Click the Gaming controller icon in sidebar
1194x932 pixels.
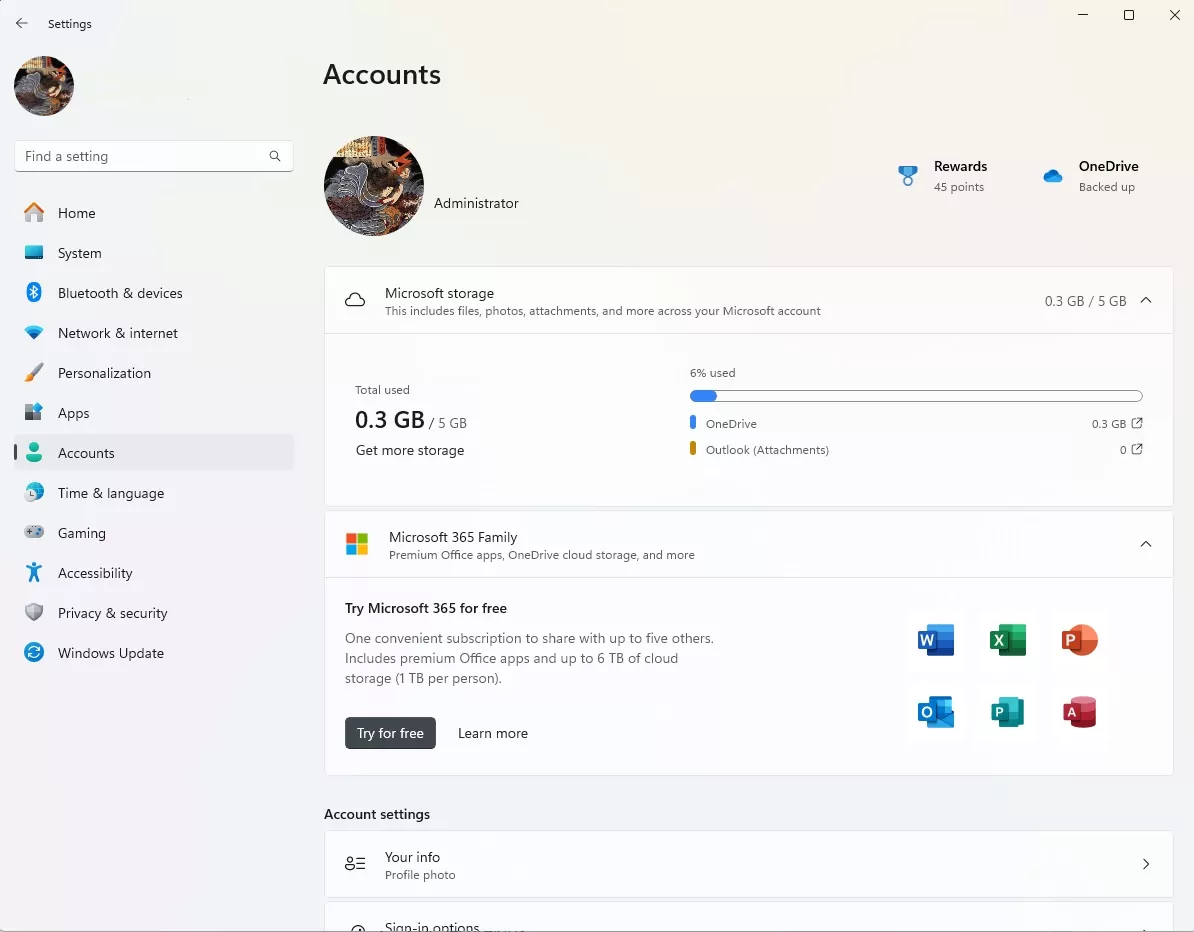click(34, 532)
